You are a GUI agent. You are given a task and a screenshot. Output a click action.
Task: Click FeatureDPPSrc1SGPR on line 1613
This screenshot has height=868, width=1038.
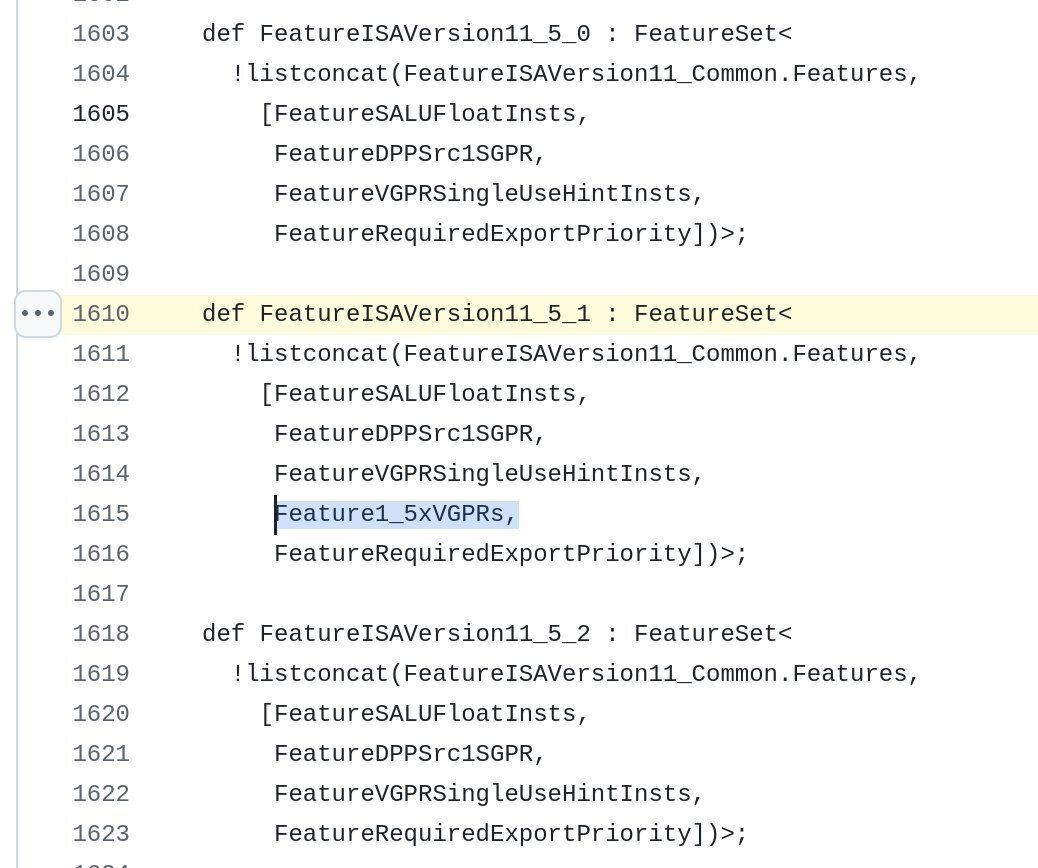[404, 434]
